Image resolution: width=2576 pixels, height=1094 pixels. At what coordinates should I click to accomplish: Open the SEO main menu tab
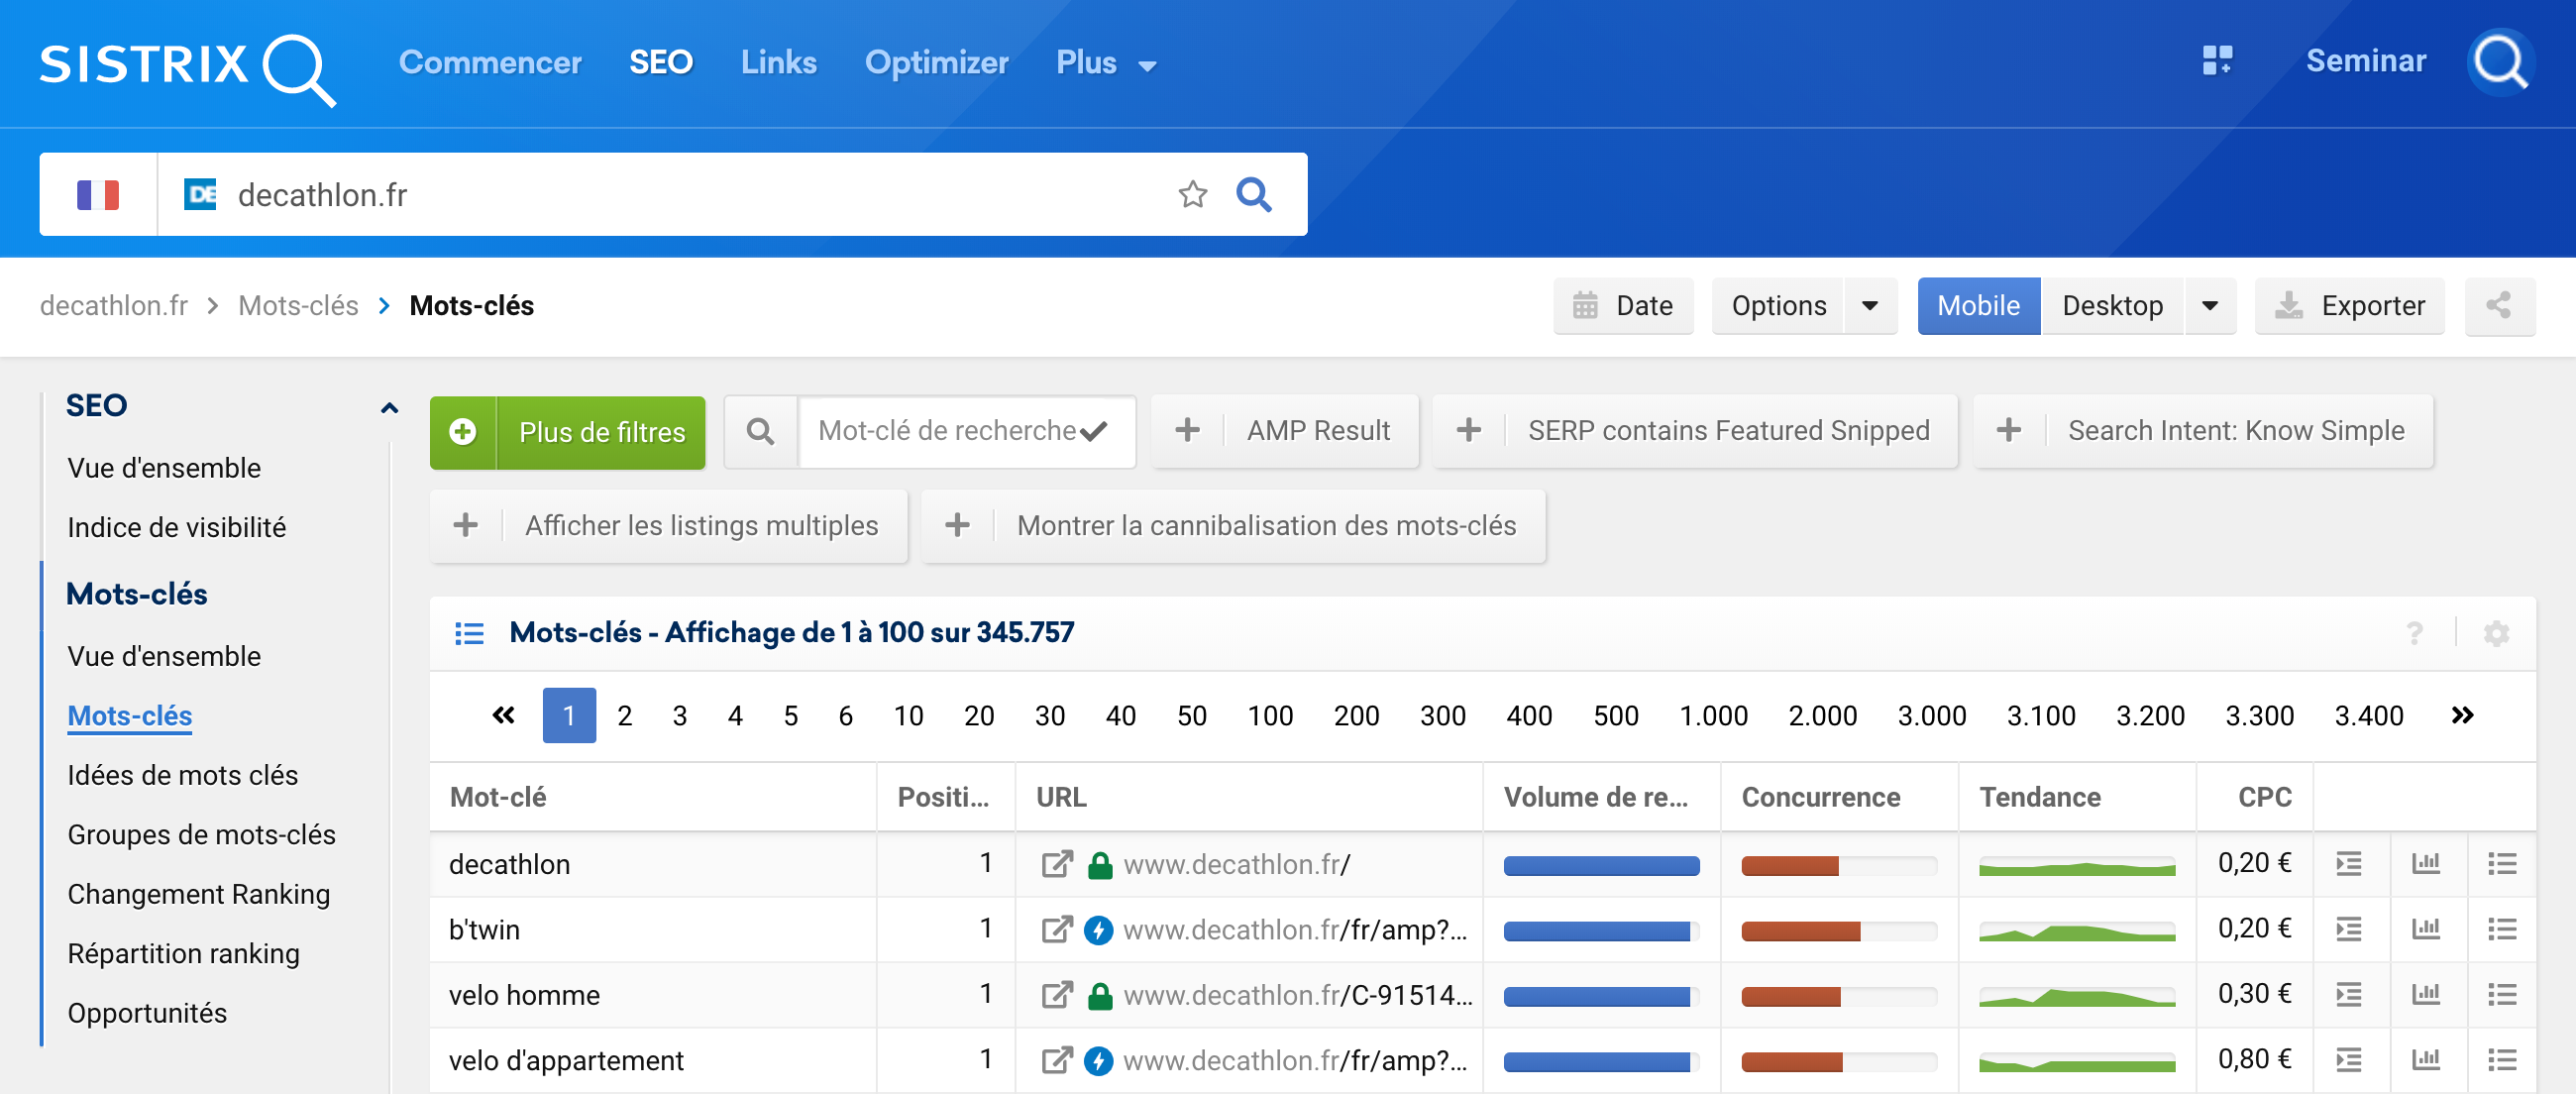(661, 63)
